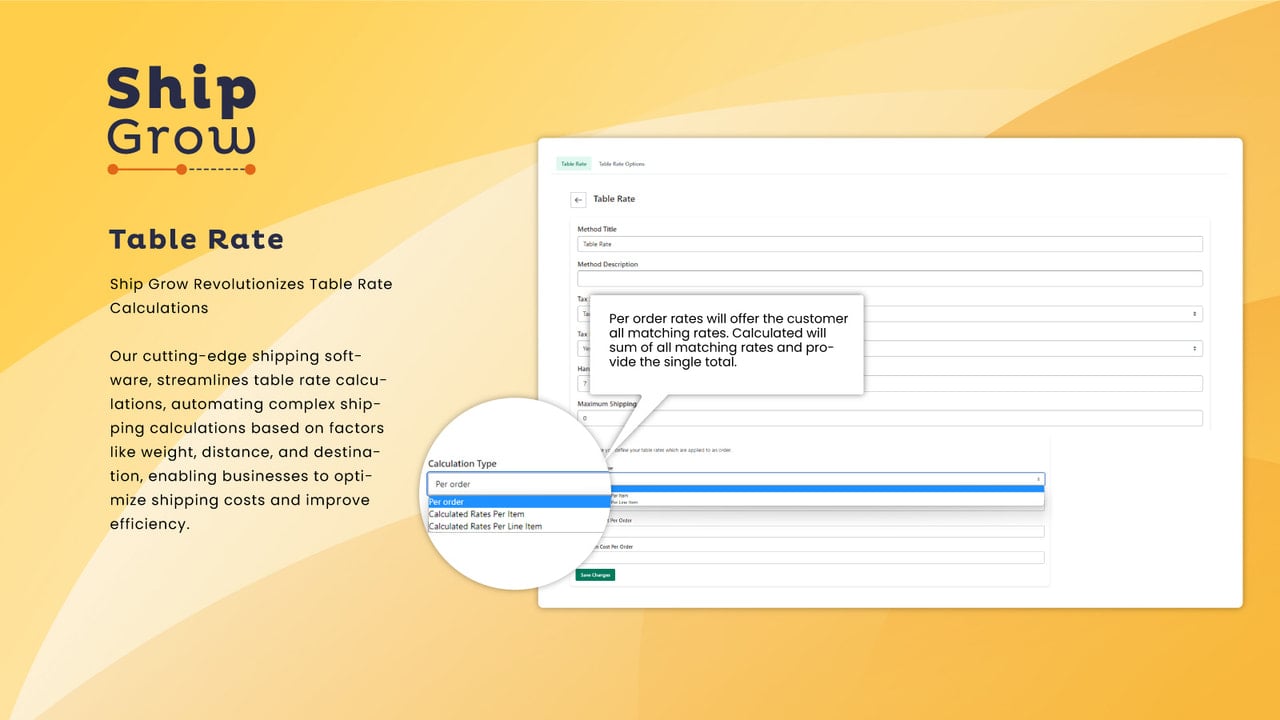Click the magnified Per order select box
Viewport: 1280px width, 720px height.
pos(519,484)
